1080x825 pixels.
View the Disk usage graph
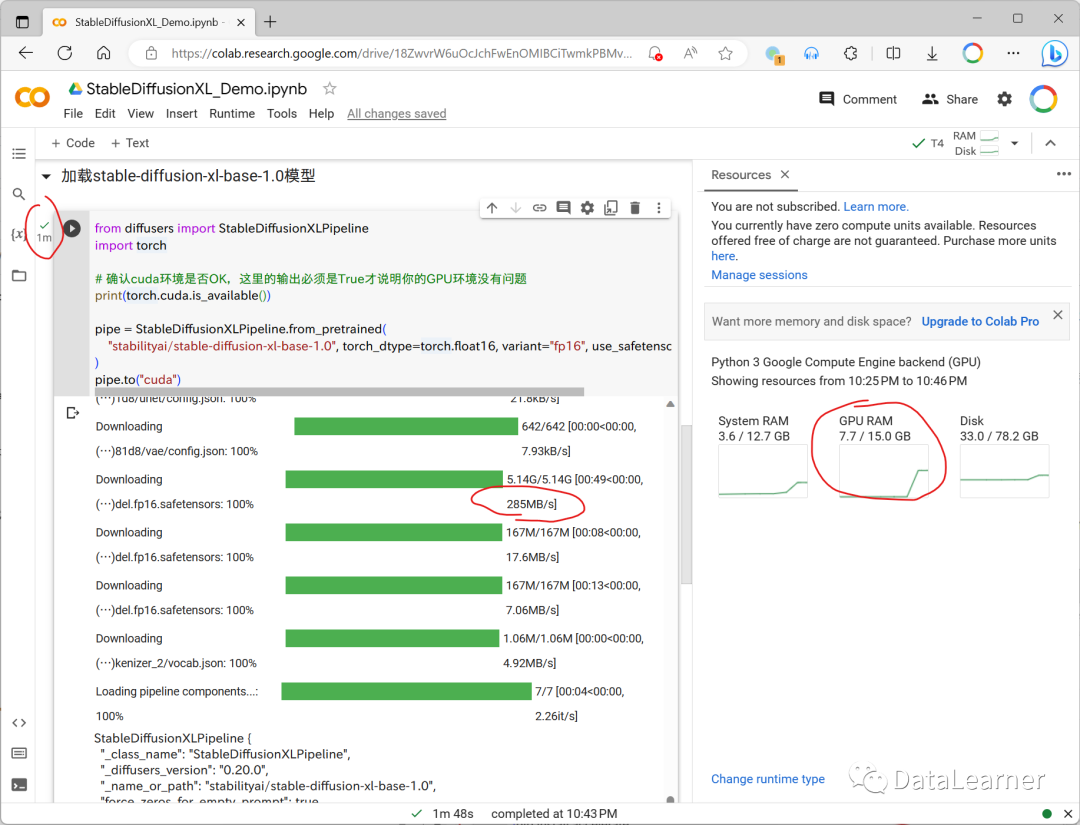pos(1005,471)
